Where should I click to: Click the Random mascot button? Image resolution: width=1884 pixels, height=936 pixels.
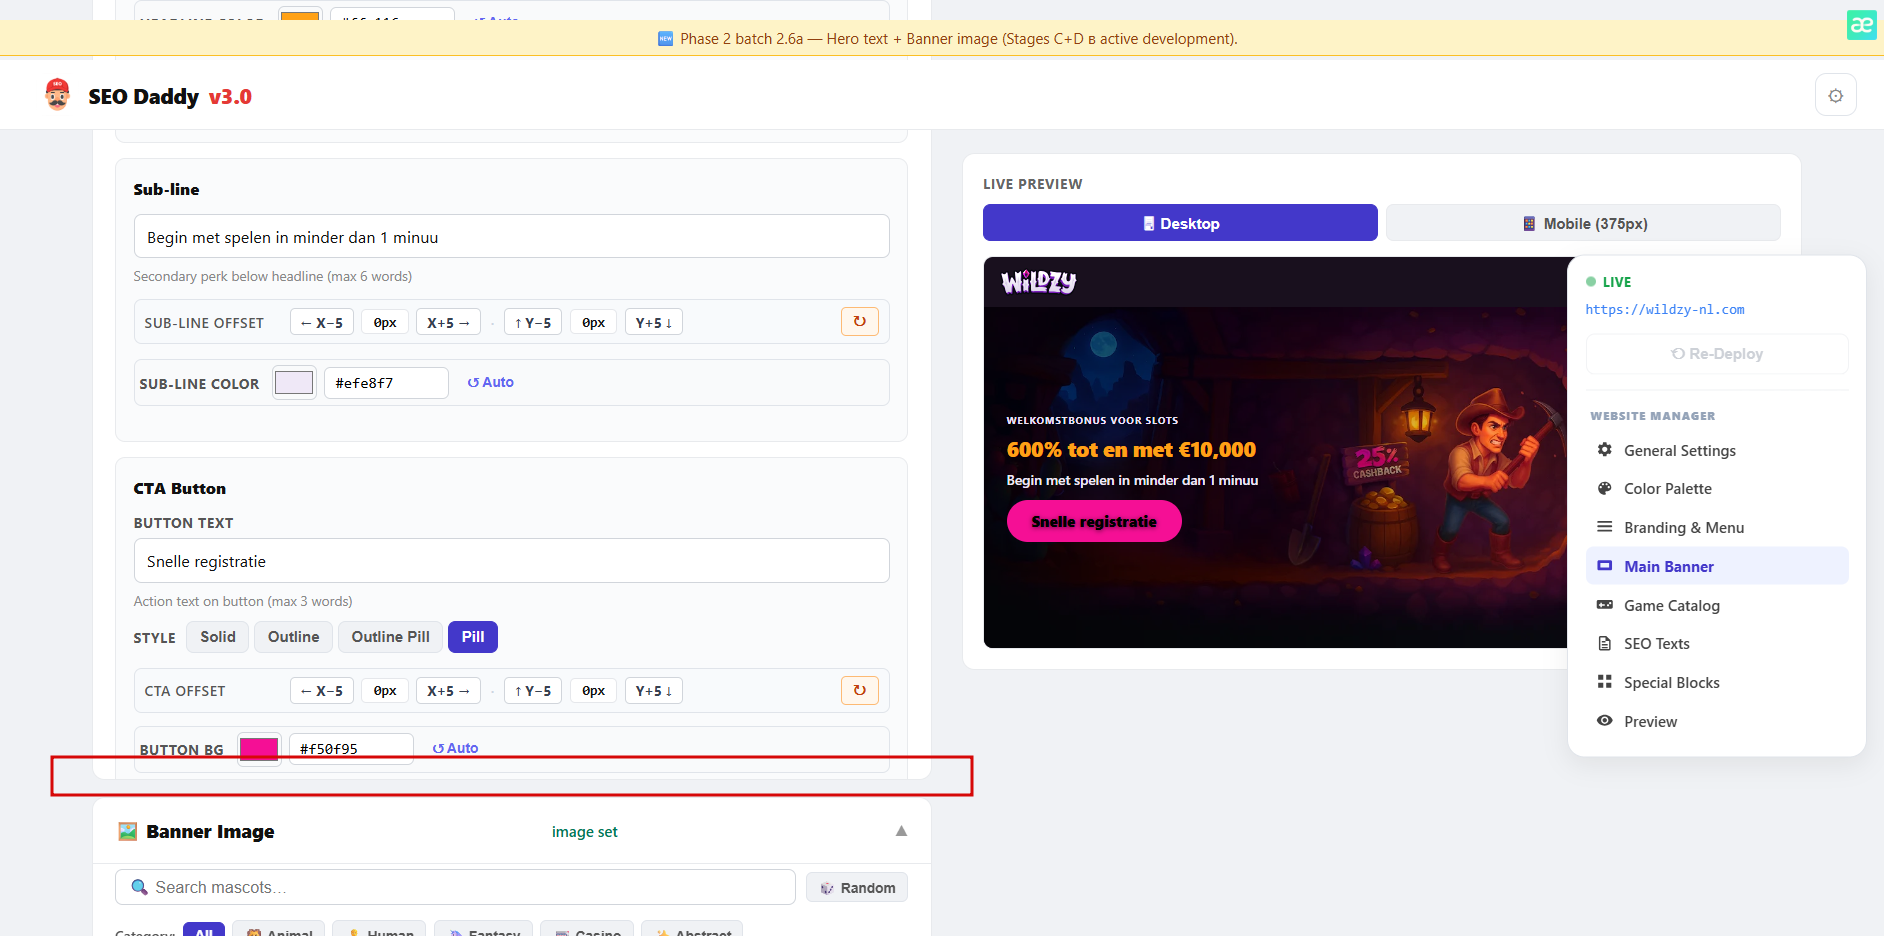[x=857, y=888]
